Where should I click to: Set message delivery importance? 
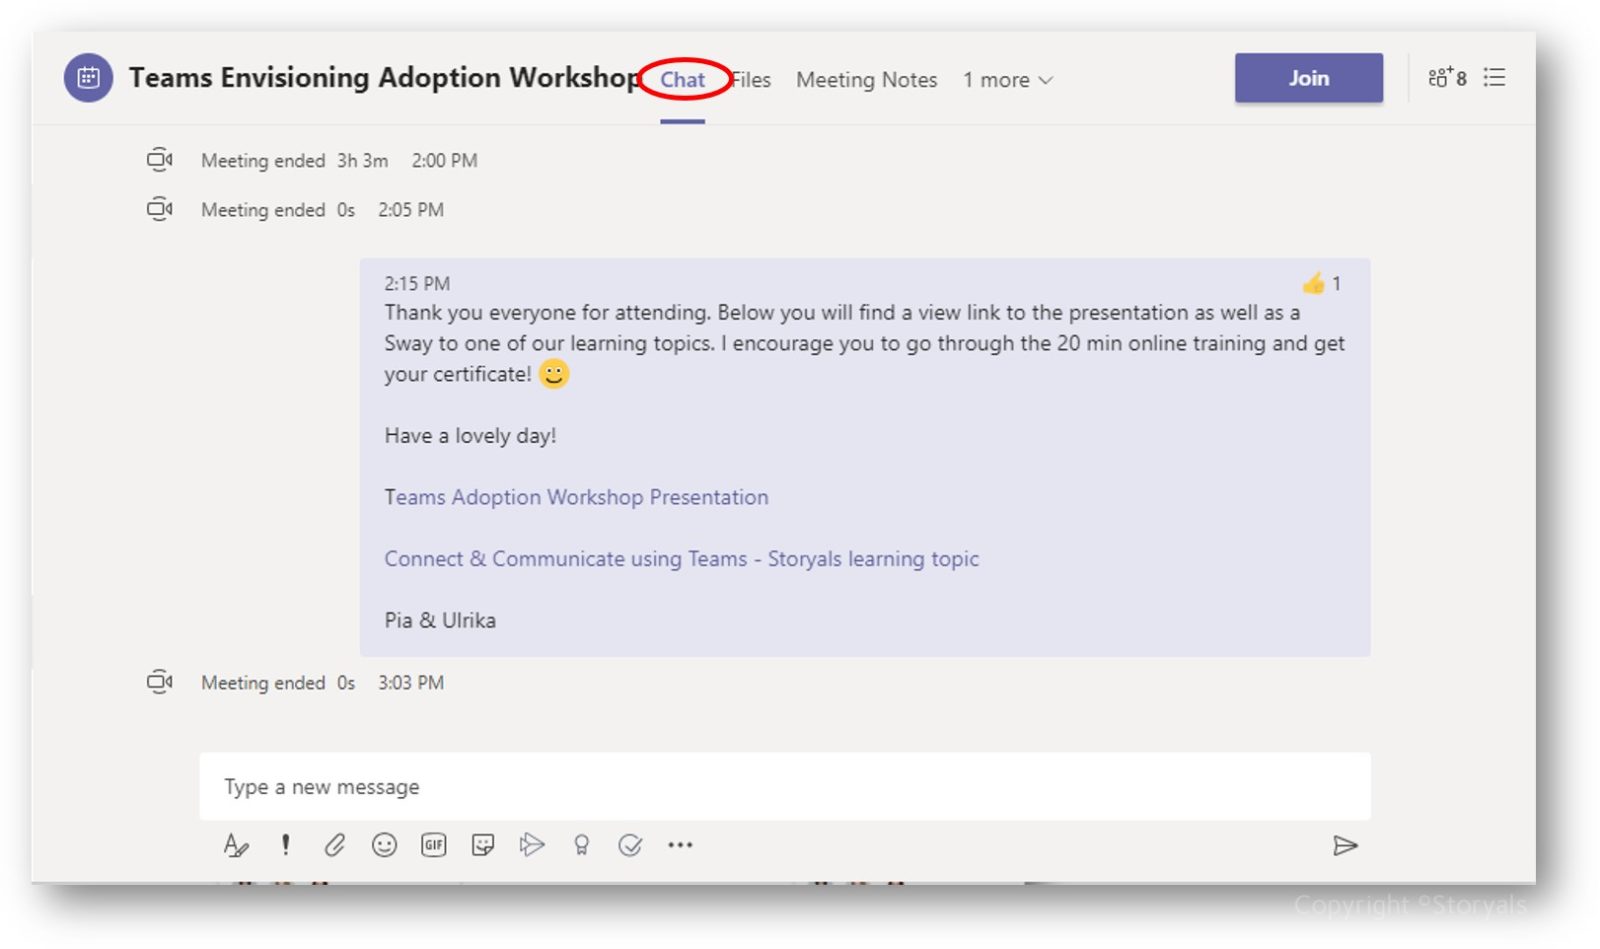click(x=286, y=845)
